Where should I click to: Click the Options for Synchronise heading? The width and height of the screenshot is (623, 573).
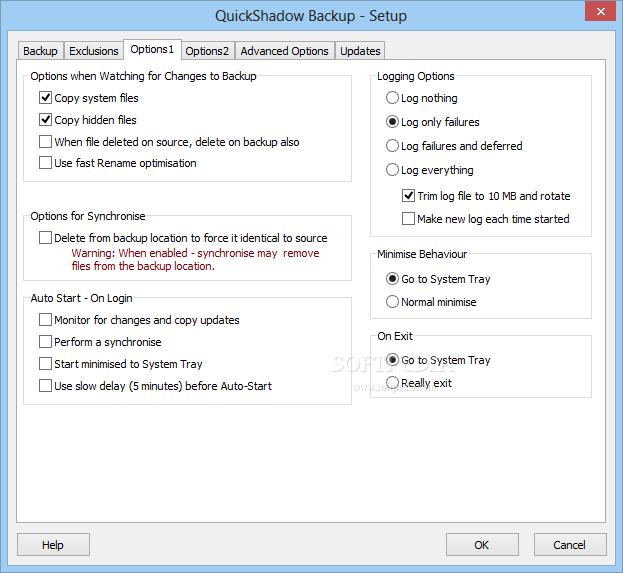tap(88, 216)
